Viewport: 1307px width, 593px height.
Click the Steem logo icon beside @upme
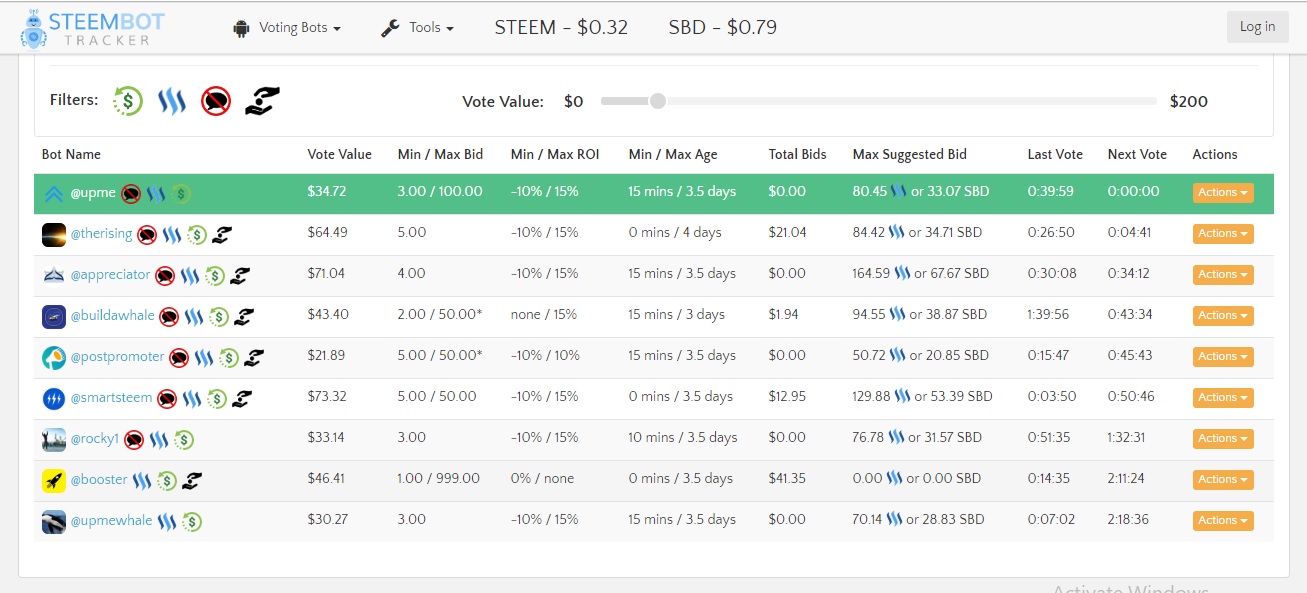(156, 193)
